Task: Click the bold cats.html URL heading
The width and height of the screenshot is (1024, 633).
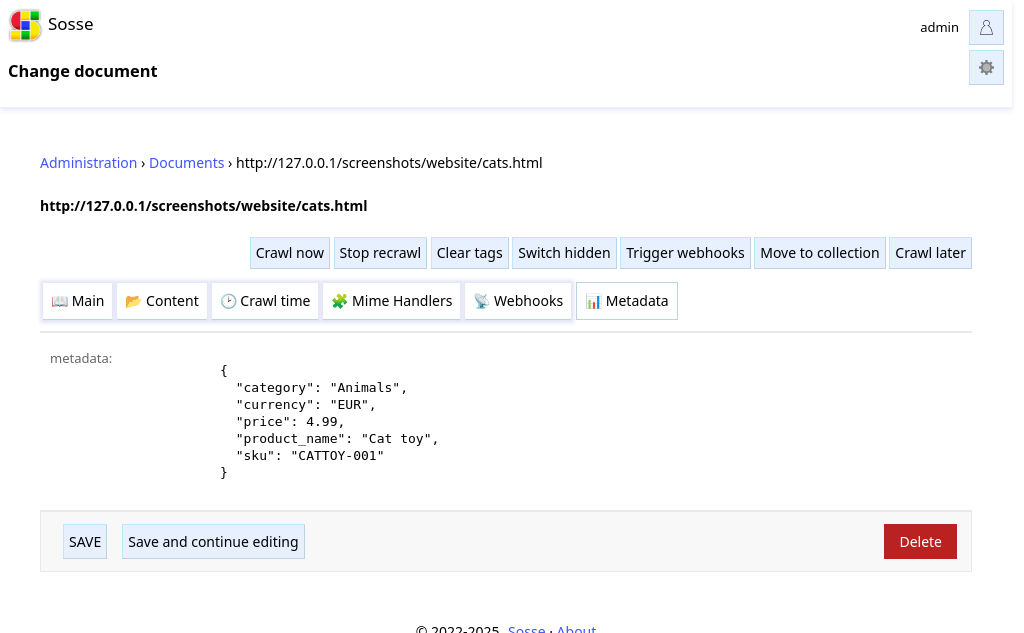Action: [x=204, y=206]
